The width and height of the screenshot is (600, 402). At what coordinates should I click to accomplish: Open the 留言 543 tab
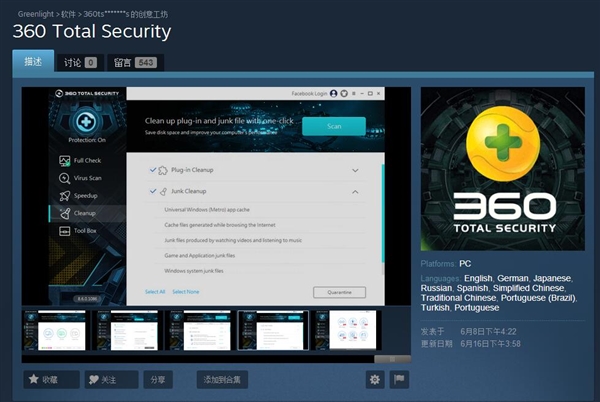click(x=135, y=62)
